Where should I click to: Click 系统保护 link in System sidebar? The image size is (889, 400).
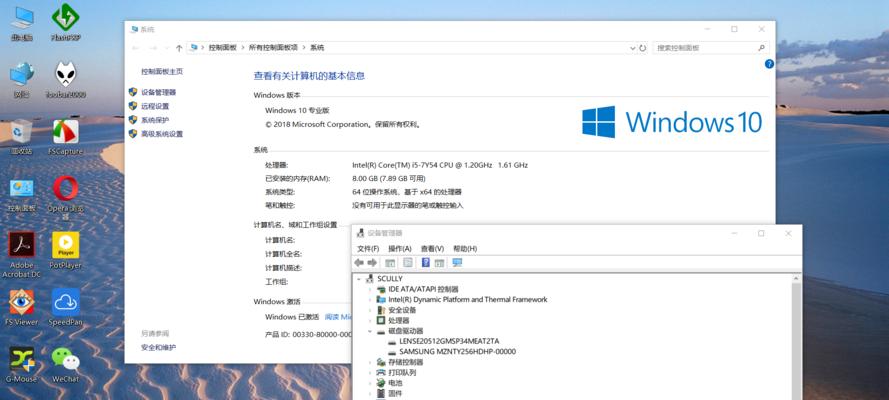point(155,120)
